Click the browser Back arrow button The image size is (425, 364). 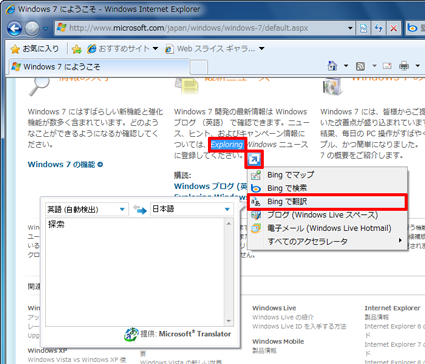click(14, 28)
